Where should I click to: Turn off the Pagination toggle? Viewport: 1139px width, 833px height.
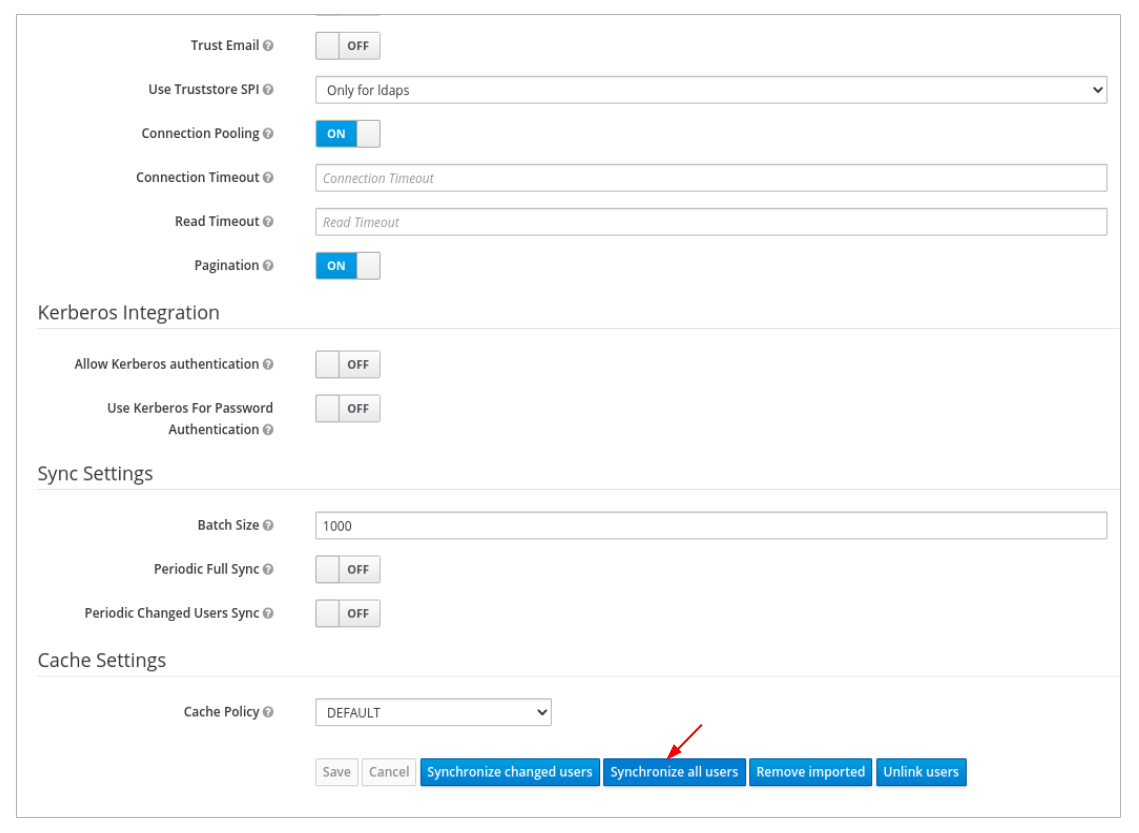pos(347,266)
